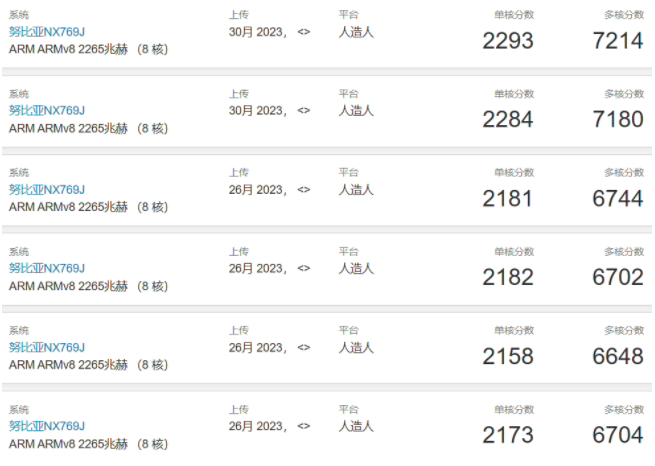Click 人造人 platform in the 2284 row
This screenshot has width=655, height=466.
coord(356,111)
